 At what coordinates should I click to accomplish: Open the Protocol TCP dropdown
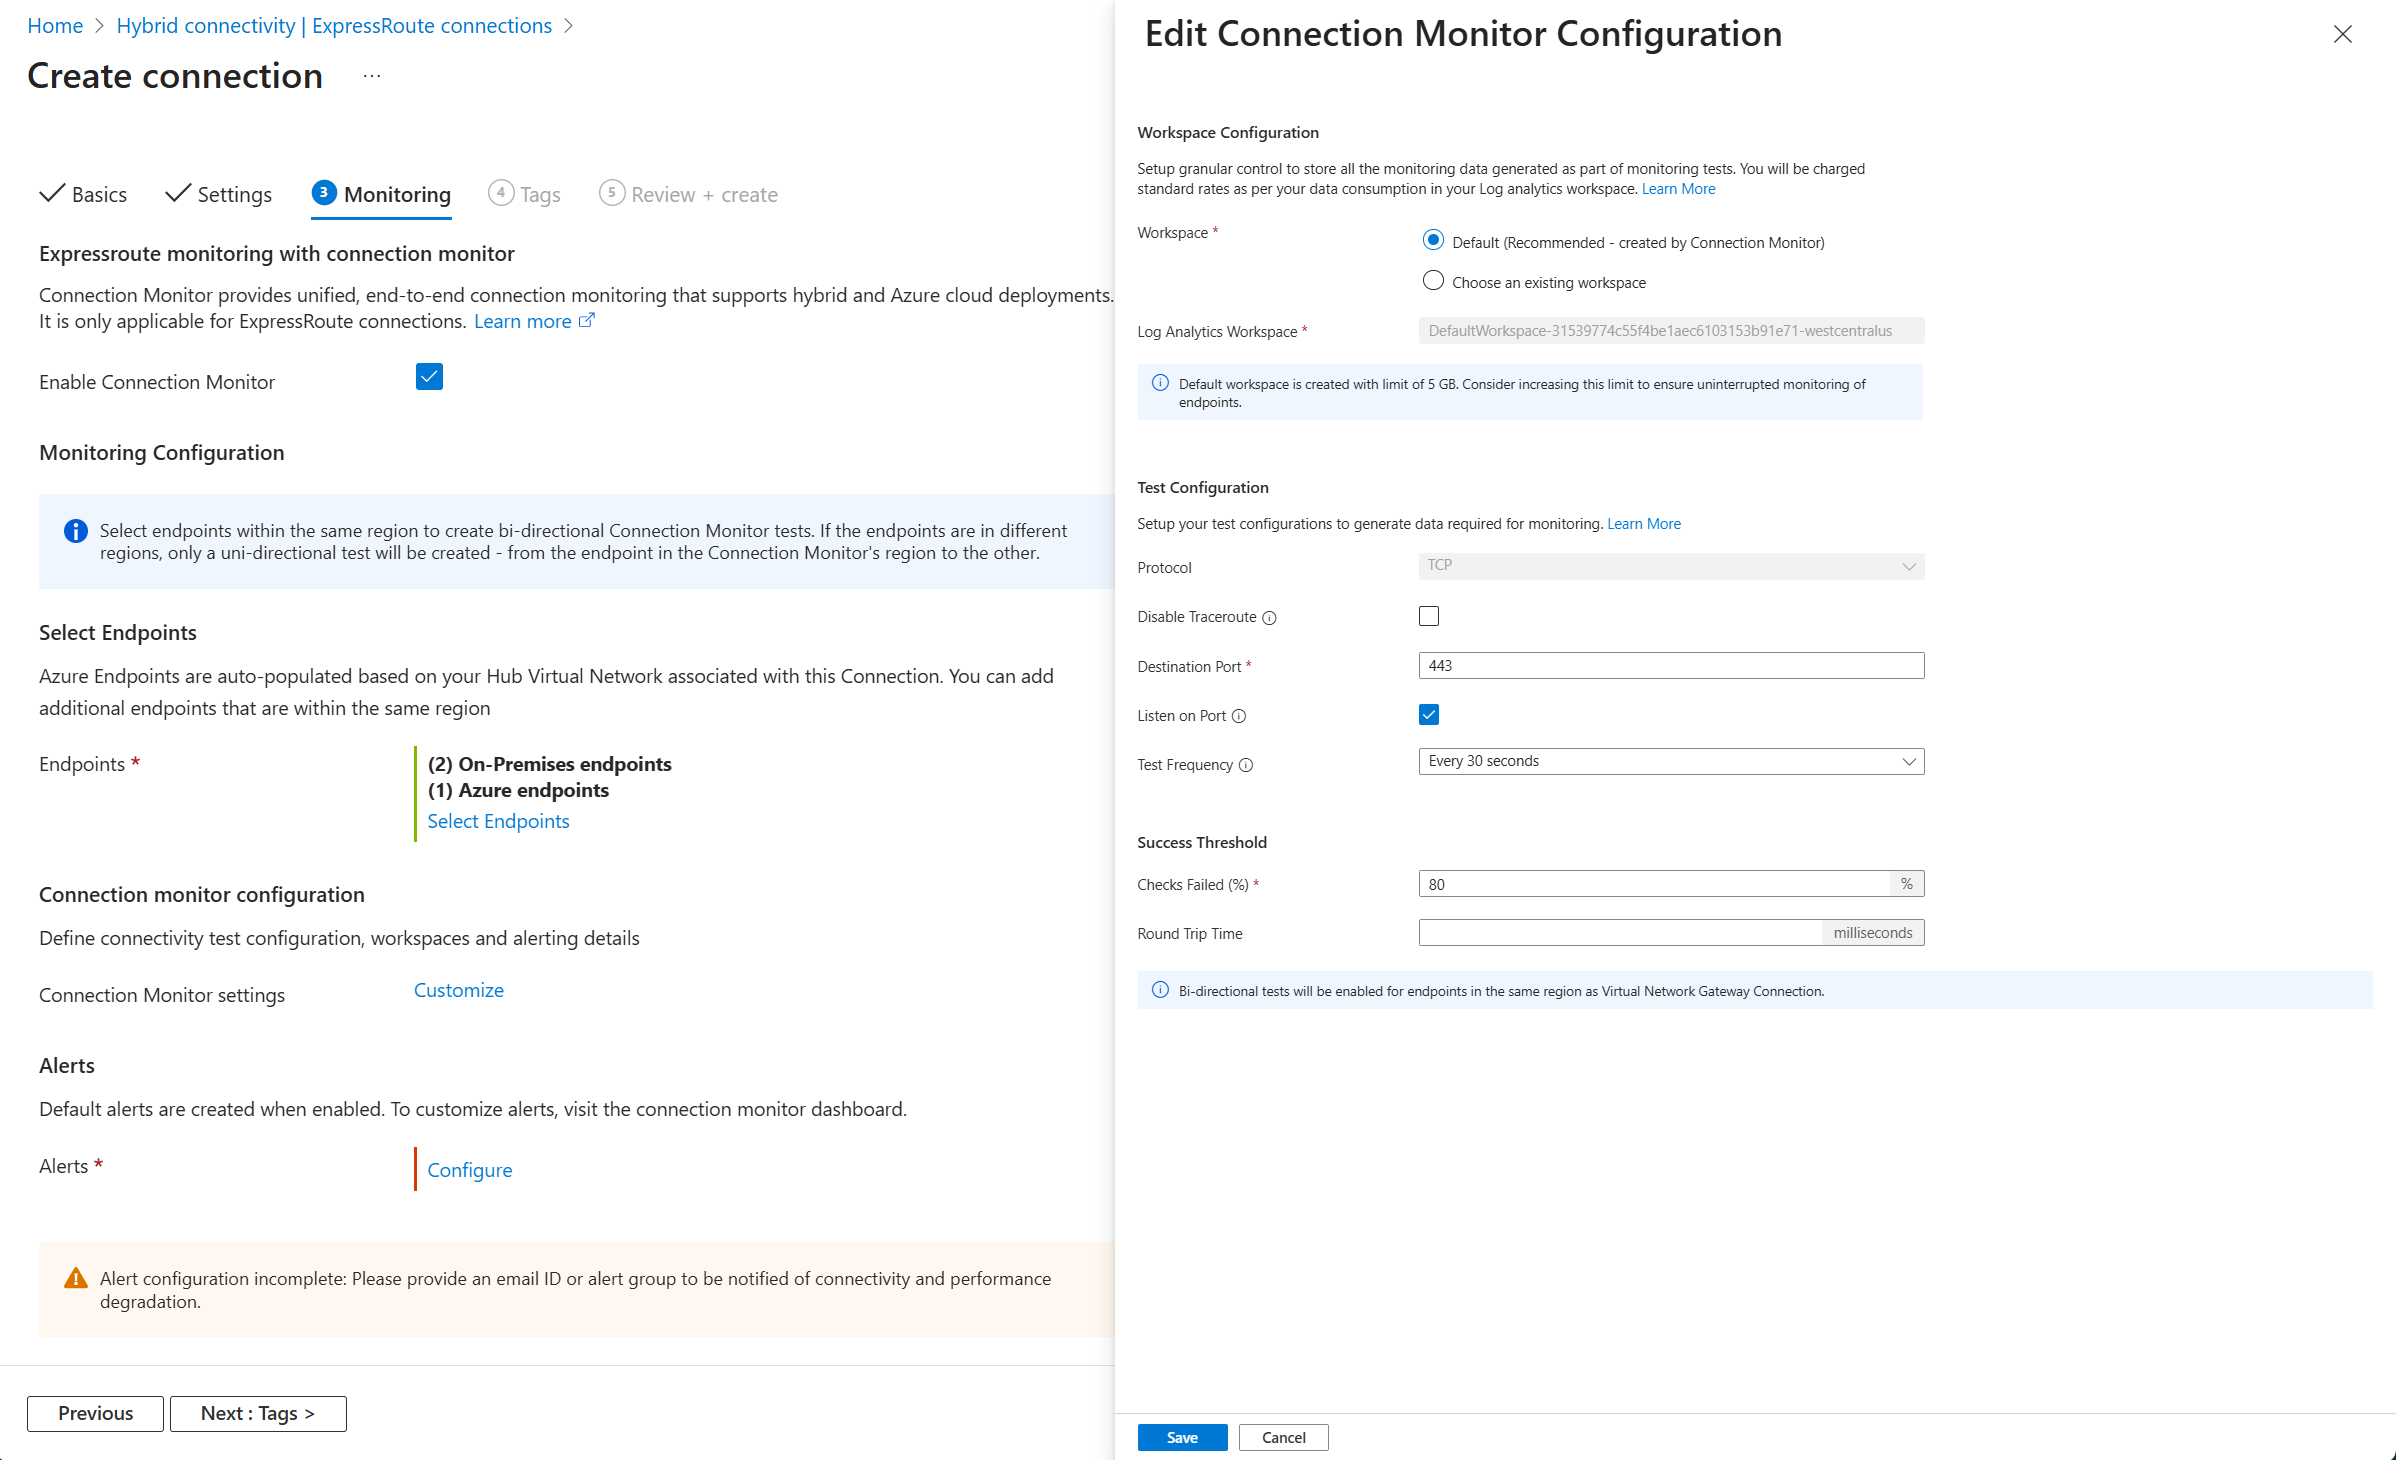tap(1670, 566)
